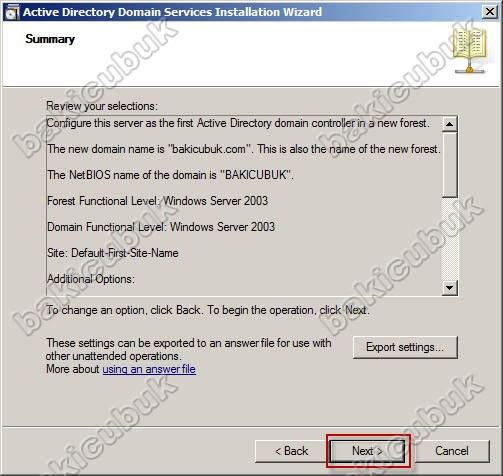Select the Forest Functional Level line
The height and width of the screenshot is (476, 503).
click(157, 201)
